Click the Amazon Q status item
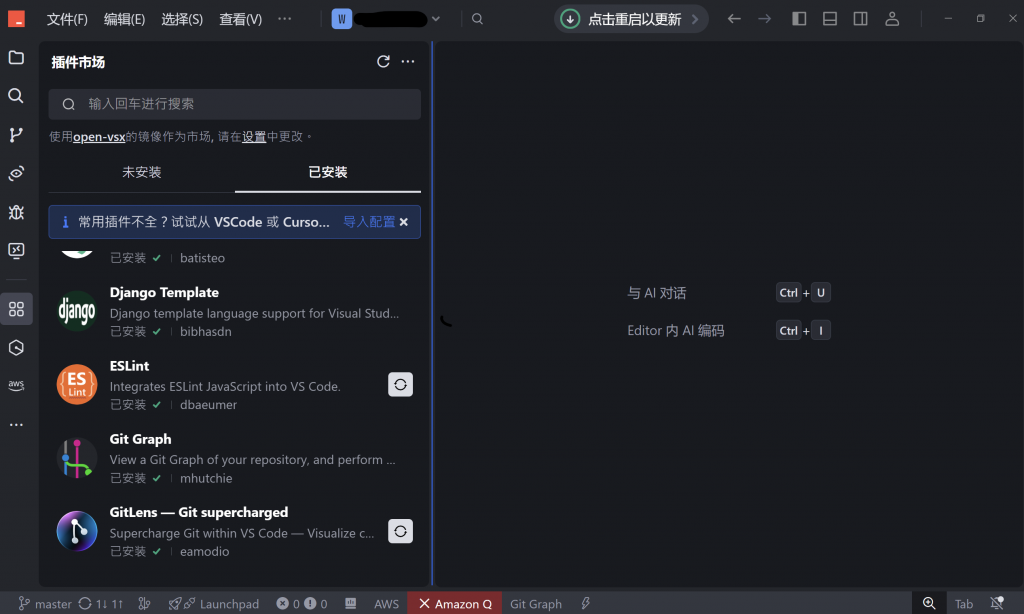The height and width of the screenshot is (614, 1024). [455, 604]
